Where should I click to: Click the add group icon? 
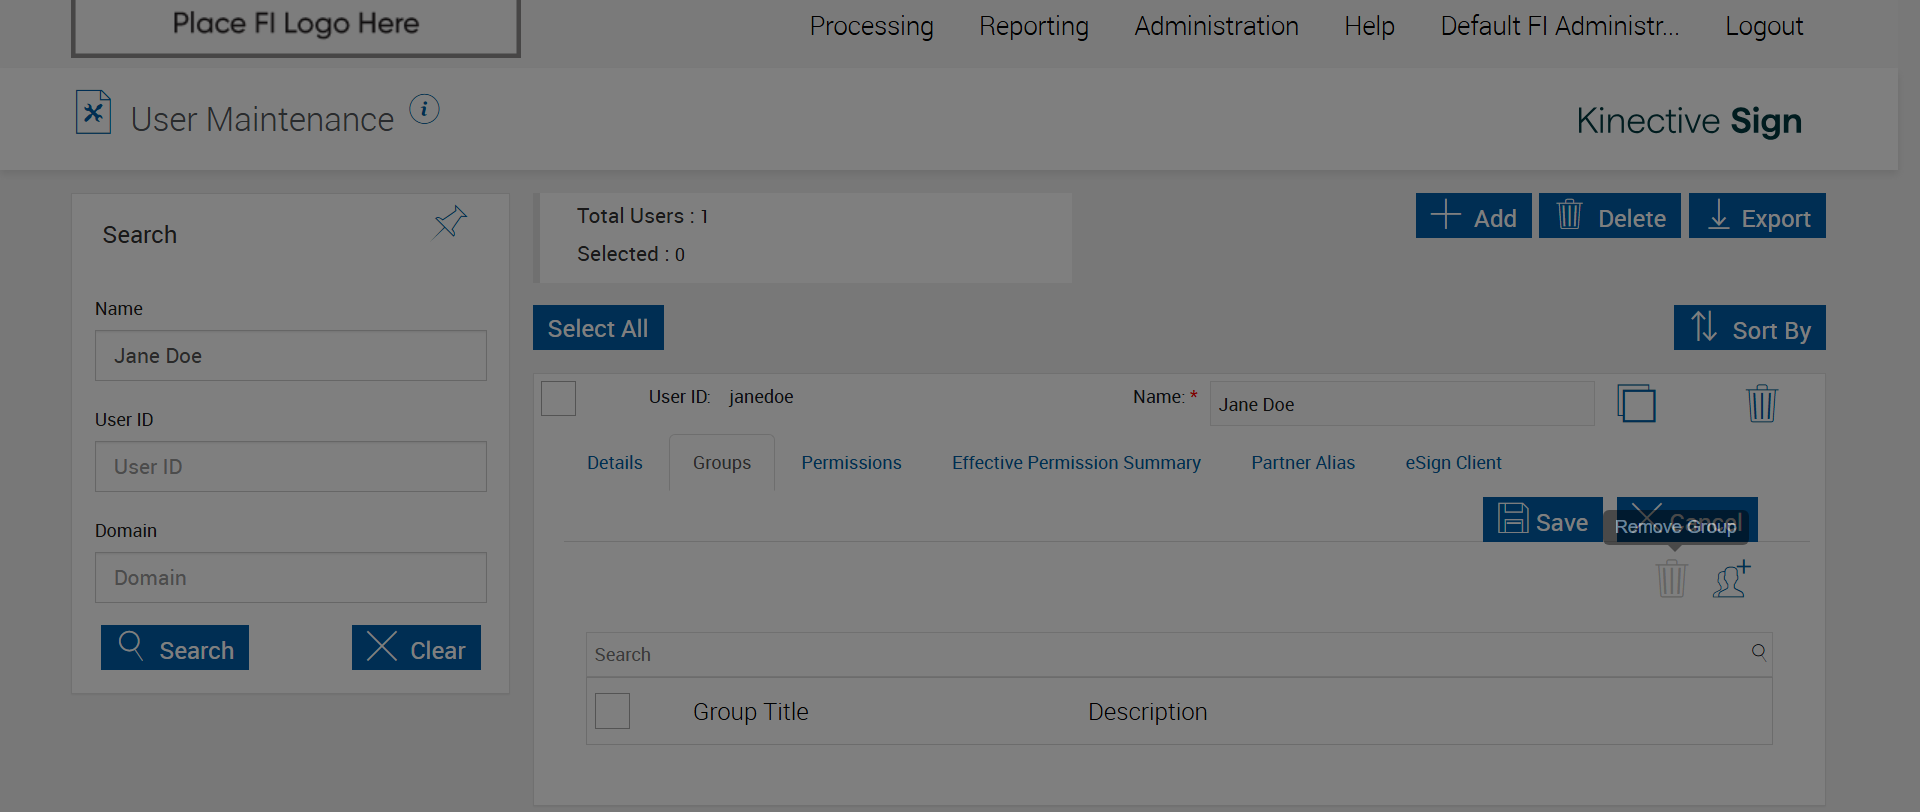coord(1732,579)
